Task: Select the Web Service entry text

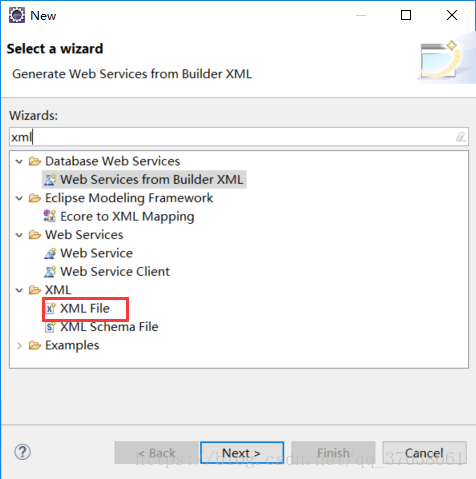Action: 97,253
